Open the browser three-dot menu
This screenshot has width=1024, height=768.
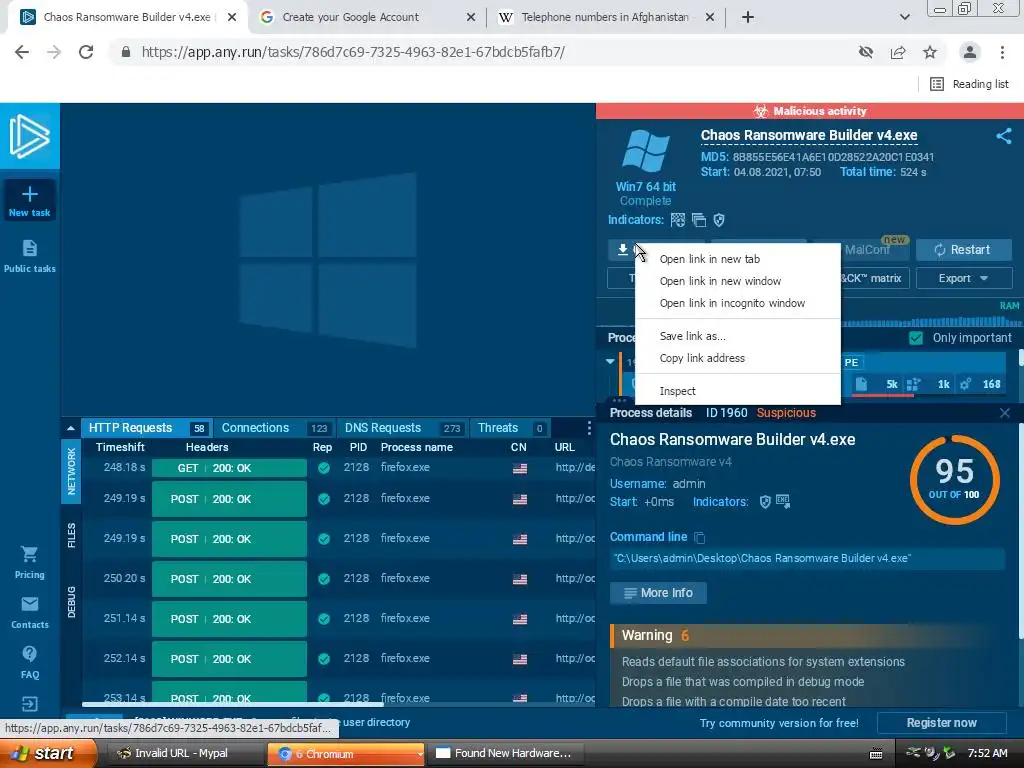[x=1002, y=52]
